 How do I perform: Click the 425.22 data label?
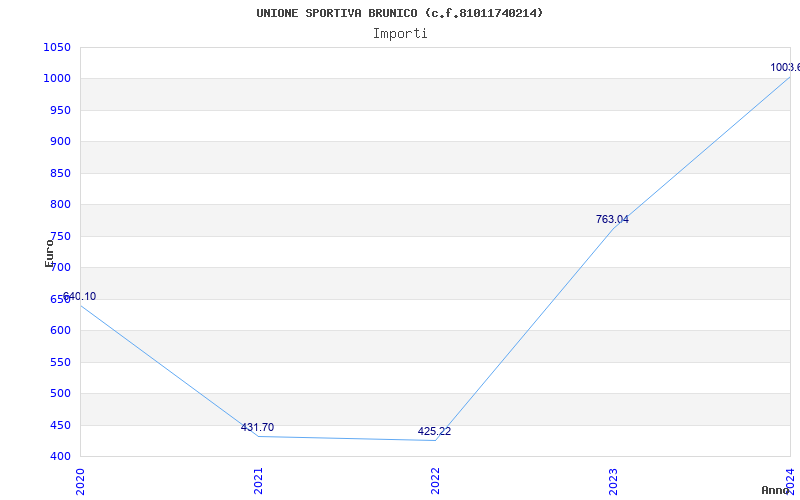[x=434, y=432]
